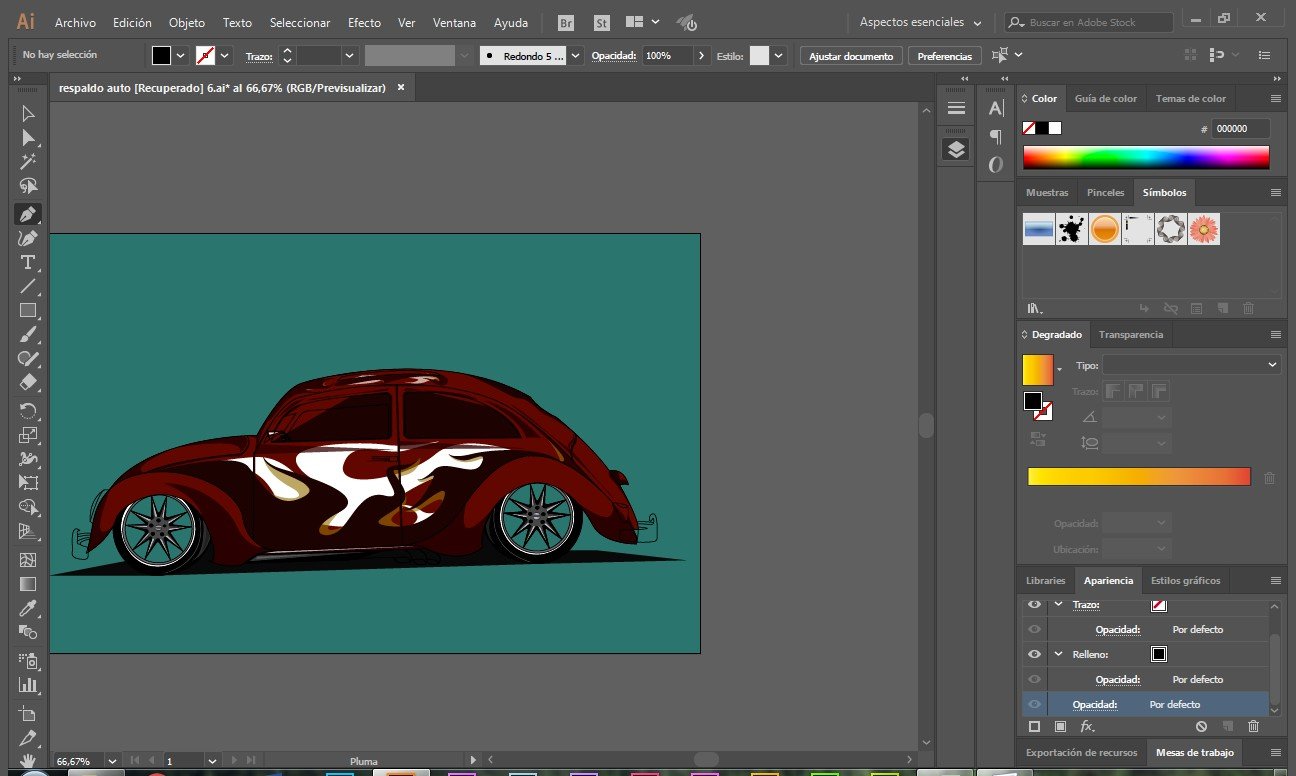
Task: Select the Type tool
Action: tap(28, 263)
